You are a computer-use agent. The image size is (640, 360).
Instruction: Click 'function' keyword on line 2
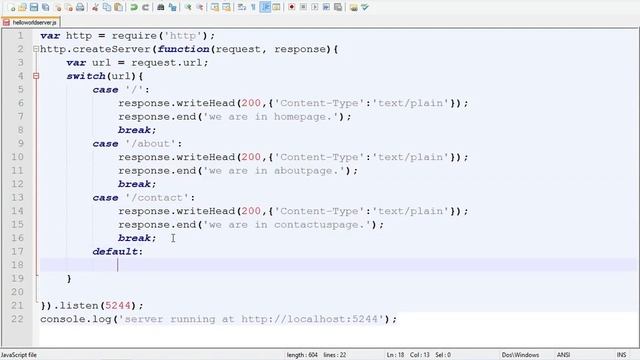pyautogui.click(x=183, y=49)
